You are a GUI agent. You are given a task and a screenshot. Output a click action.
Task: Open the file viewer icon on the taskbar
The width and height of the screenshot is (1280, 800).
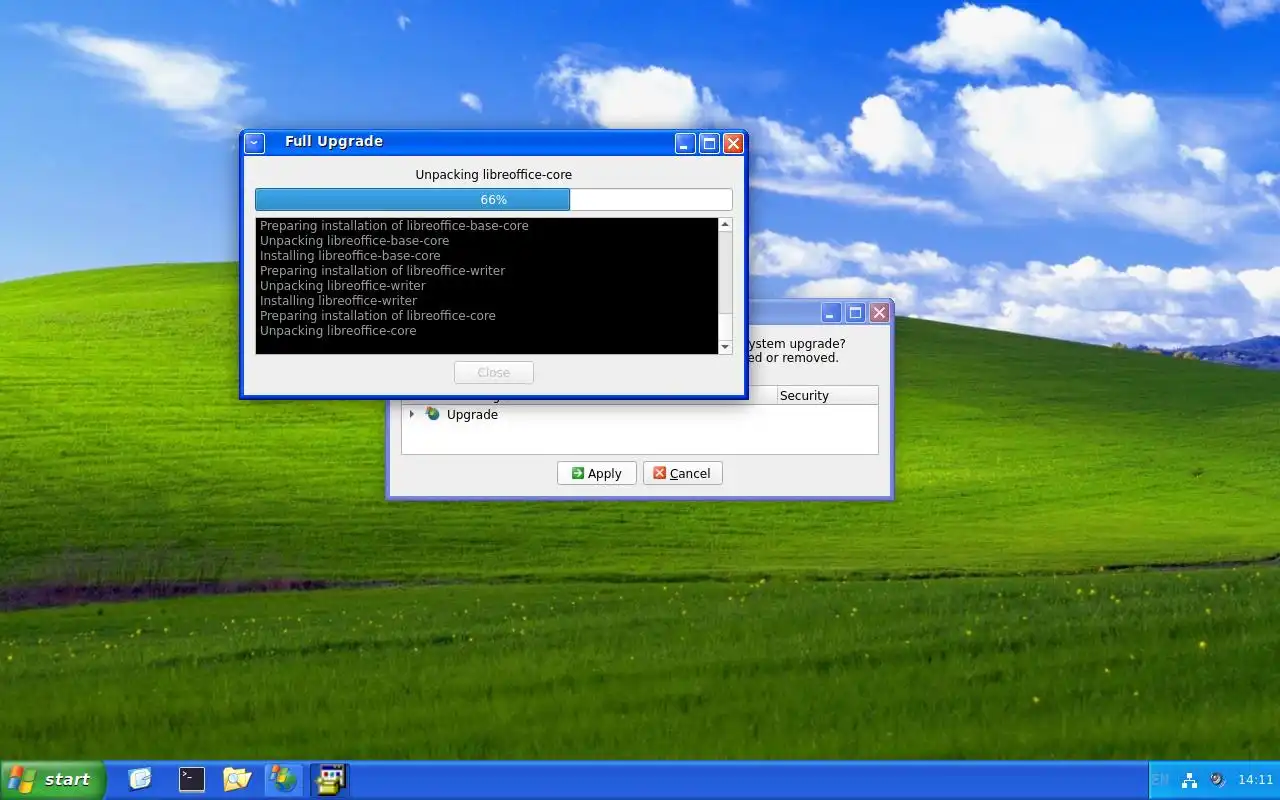pyautogui.click(x=141, y=779)
